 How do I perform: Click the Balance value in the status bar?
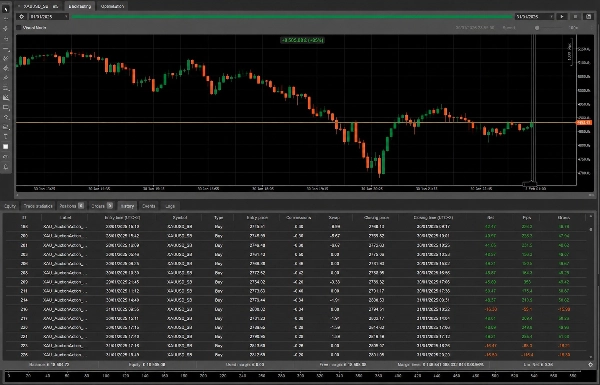pos(49,365)
